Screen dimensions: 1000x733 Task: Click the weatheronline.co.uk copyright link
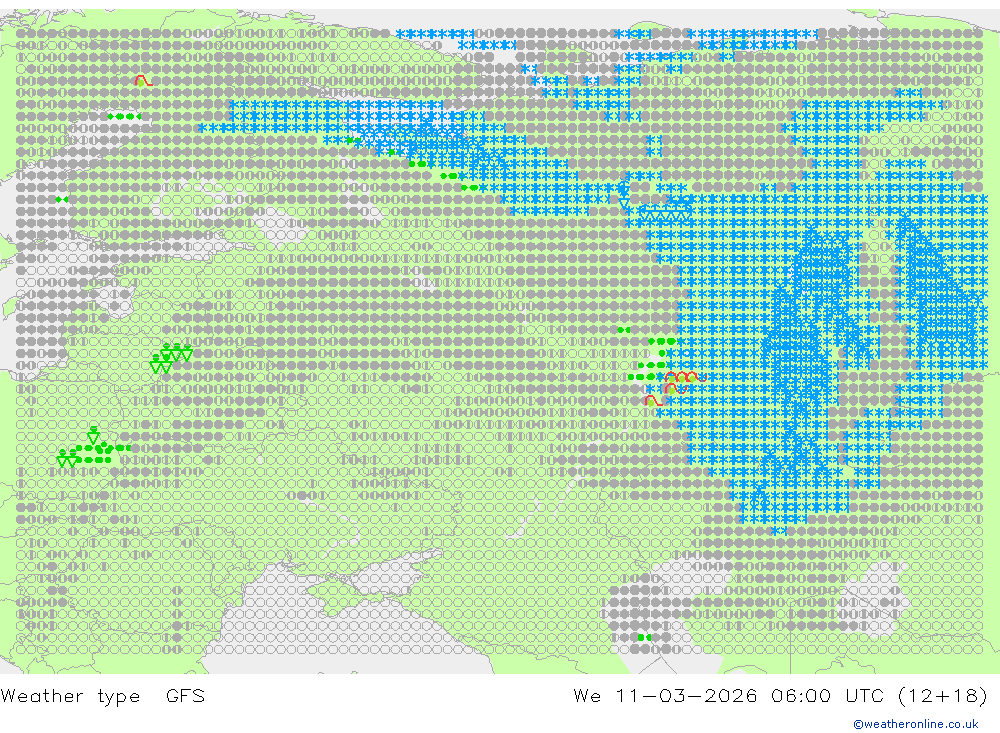[916, 724]
